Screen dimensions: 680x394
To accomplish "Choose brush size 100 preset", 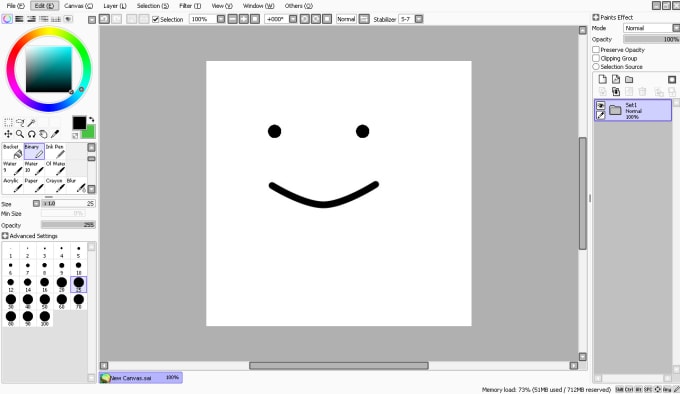I will pos(45,318).
